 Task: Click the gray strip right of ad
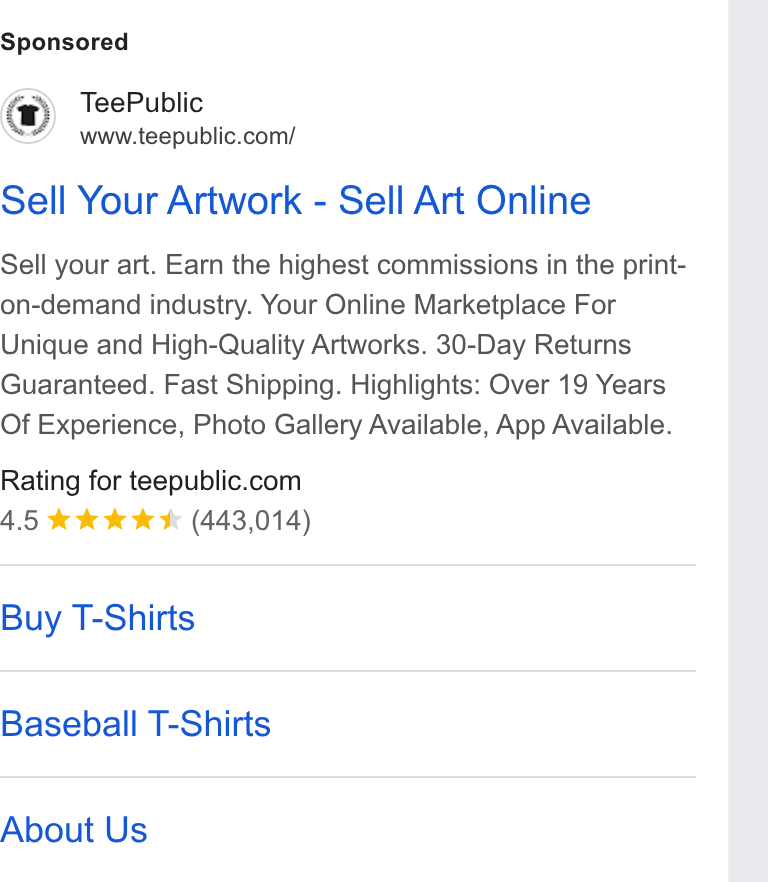click(748, 441)
